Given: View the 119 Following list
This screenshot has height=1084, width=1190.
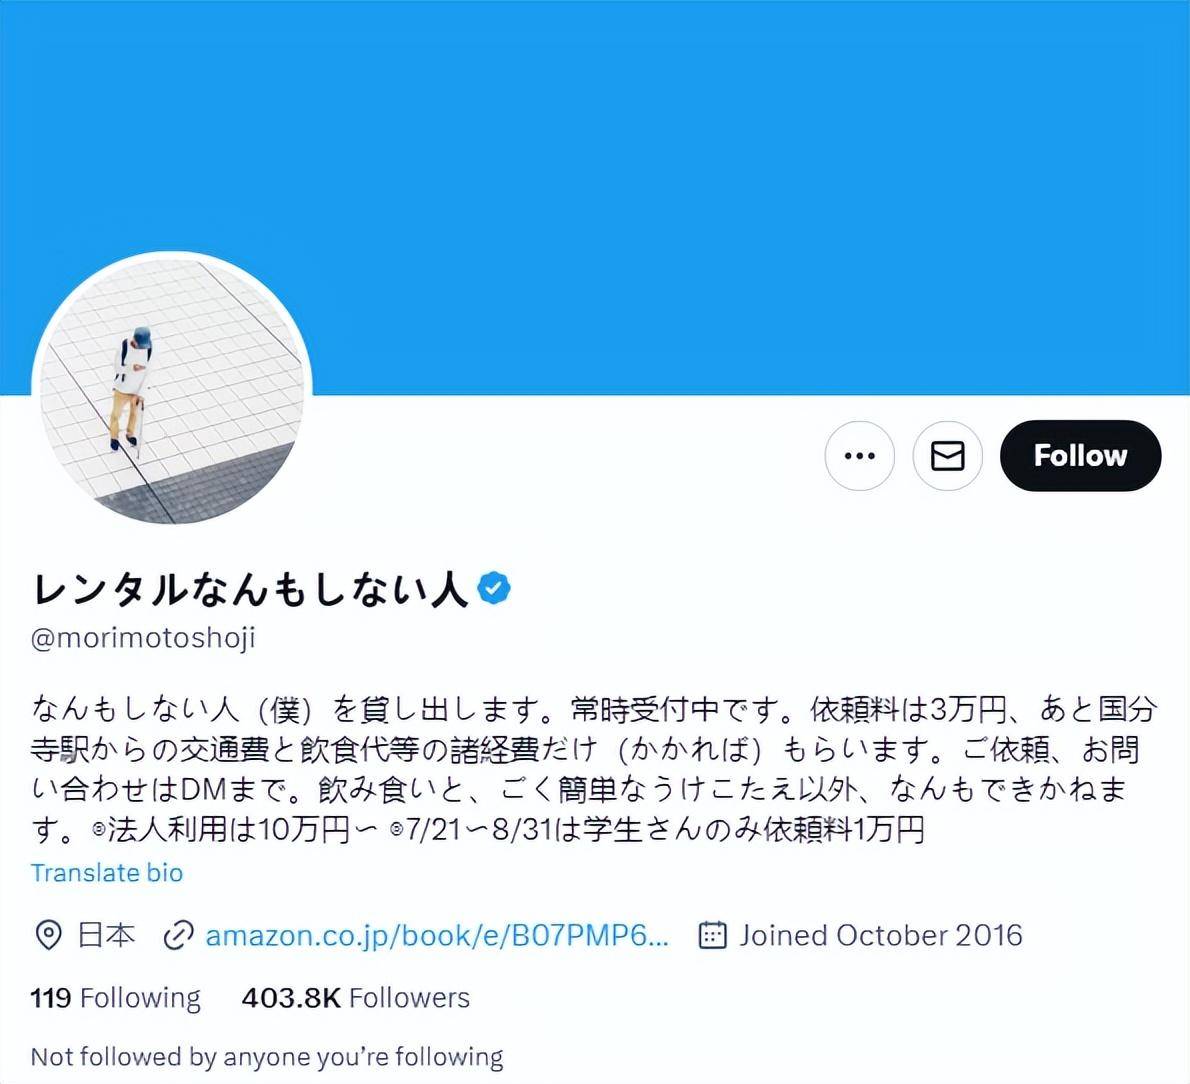Looking at the screenshot, I should coord(115,997).
